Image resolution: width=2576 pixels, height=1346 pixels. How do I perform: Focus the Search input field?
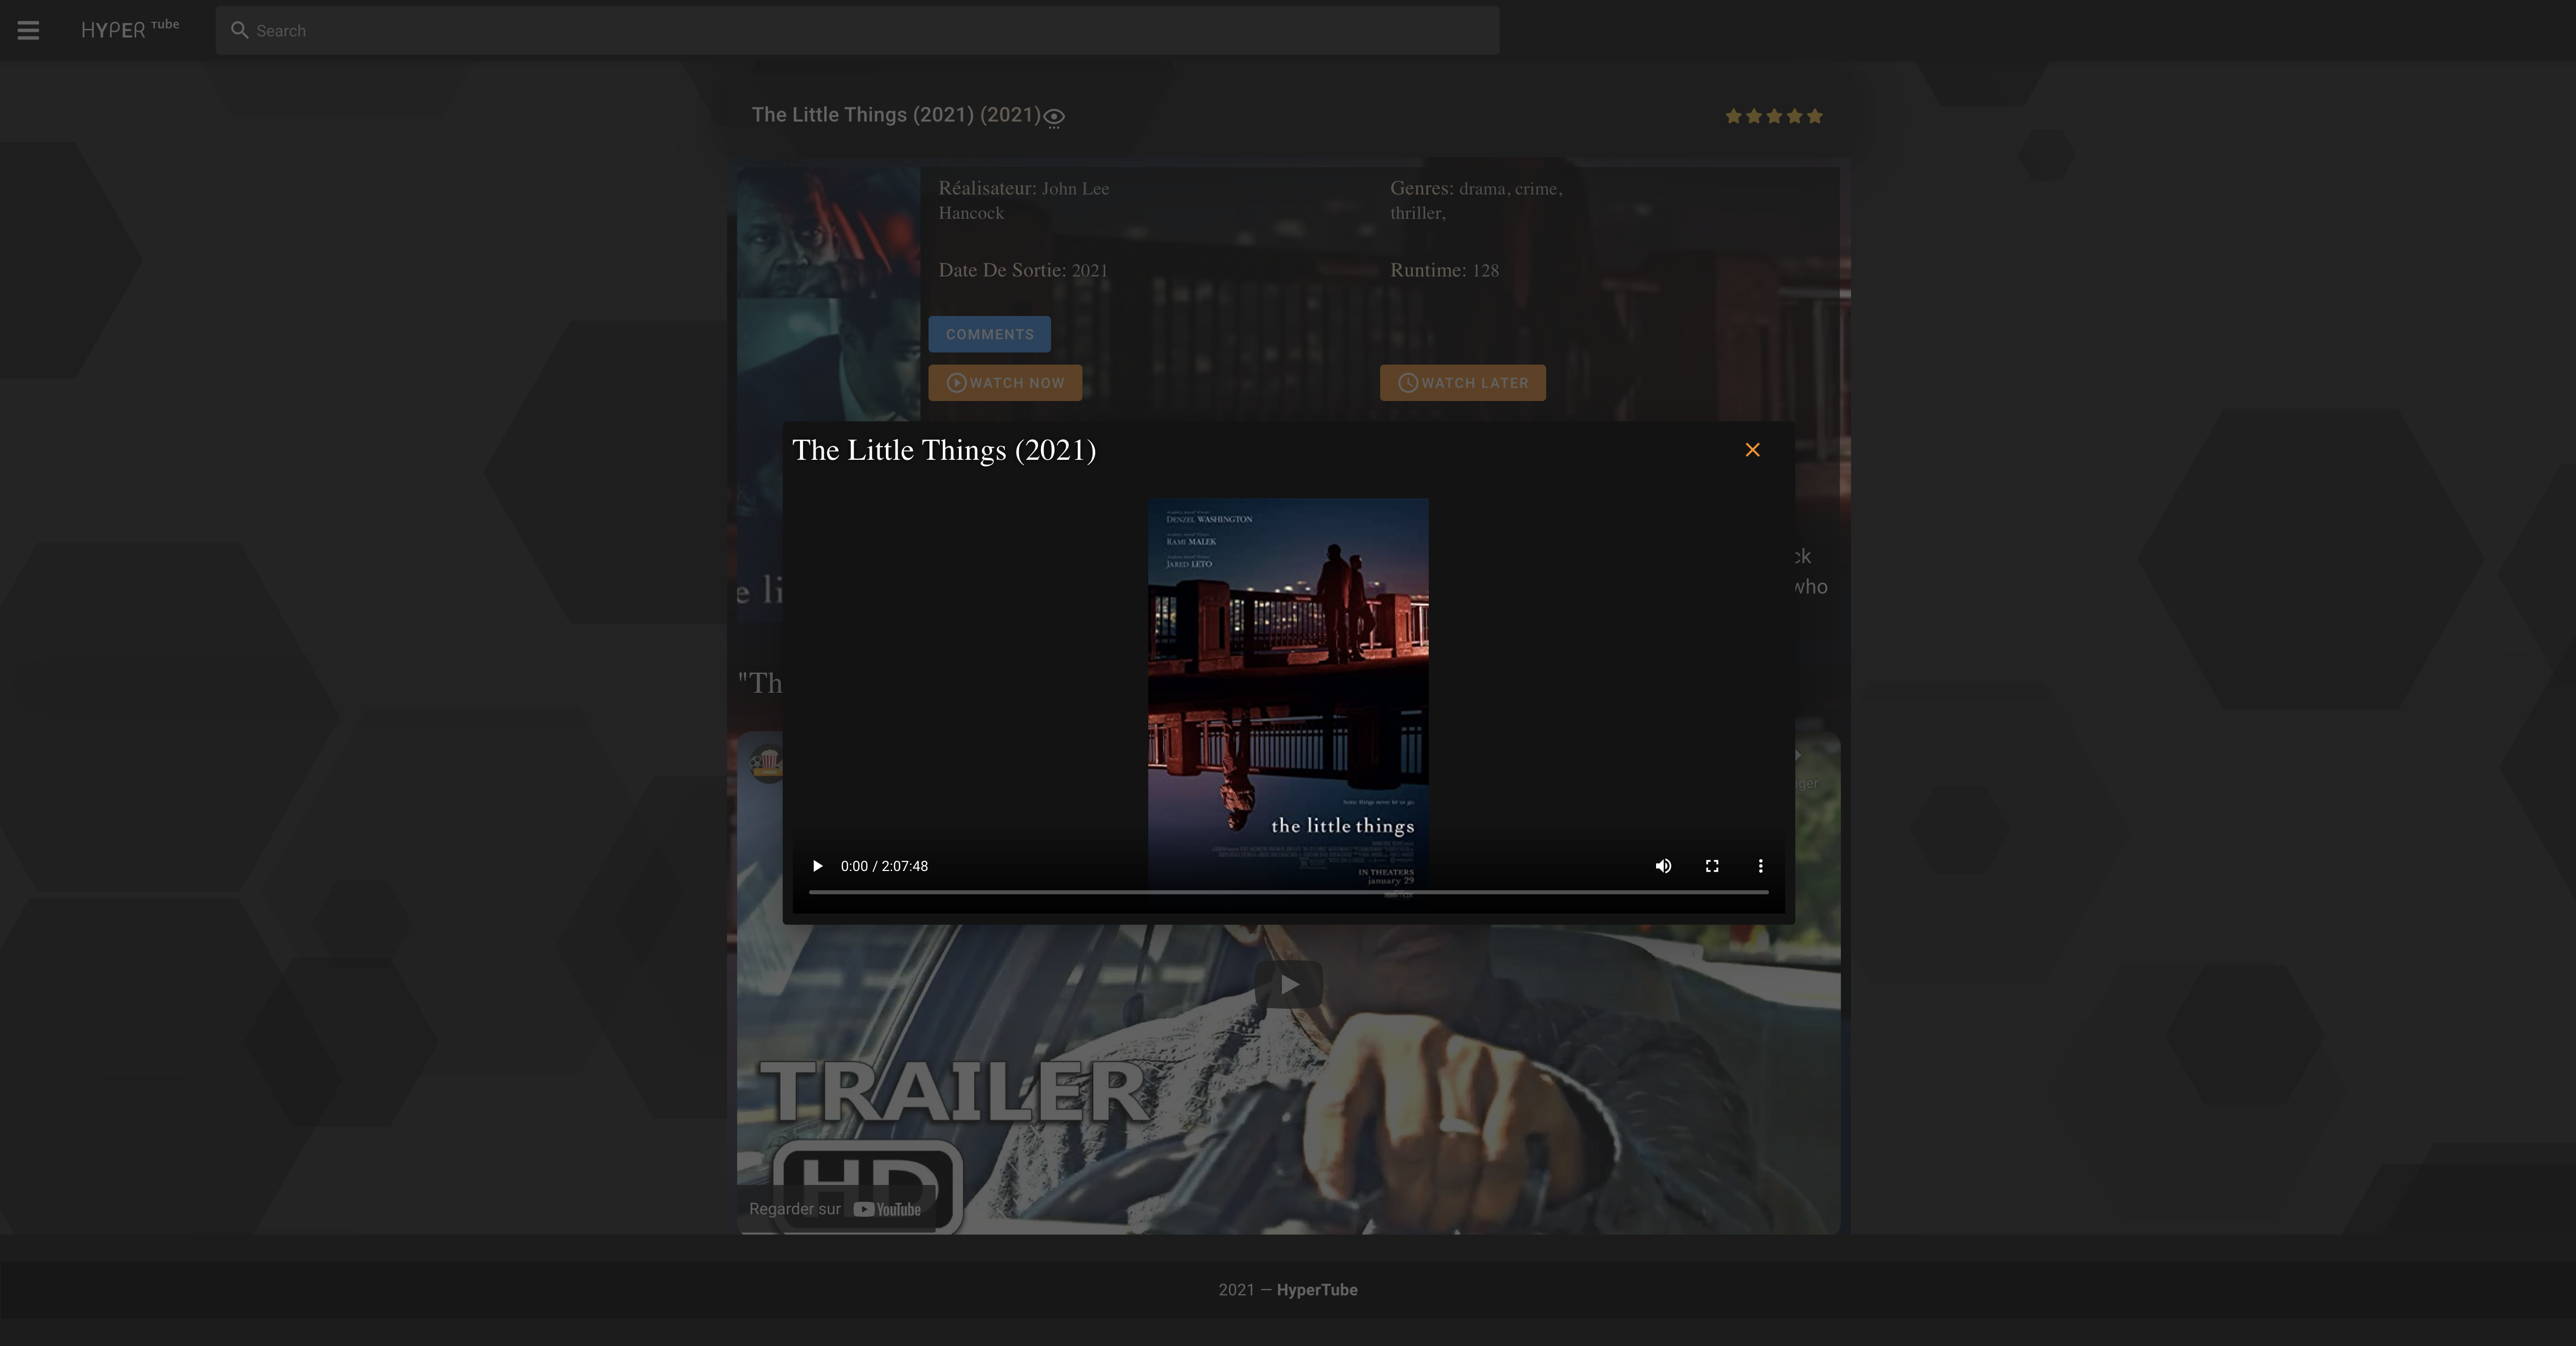870,31
